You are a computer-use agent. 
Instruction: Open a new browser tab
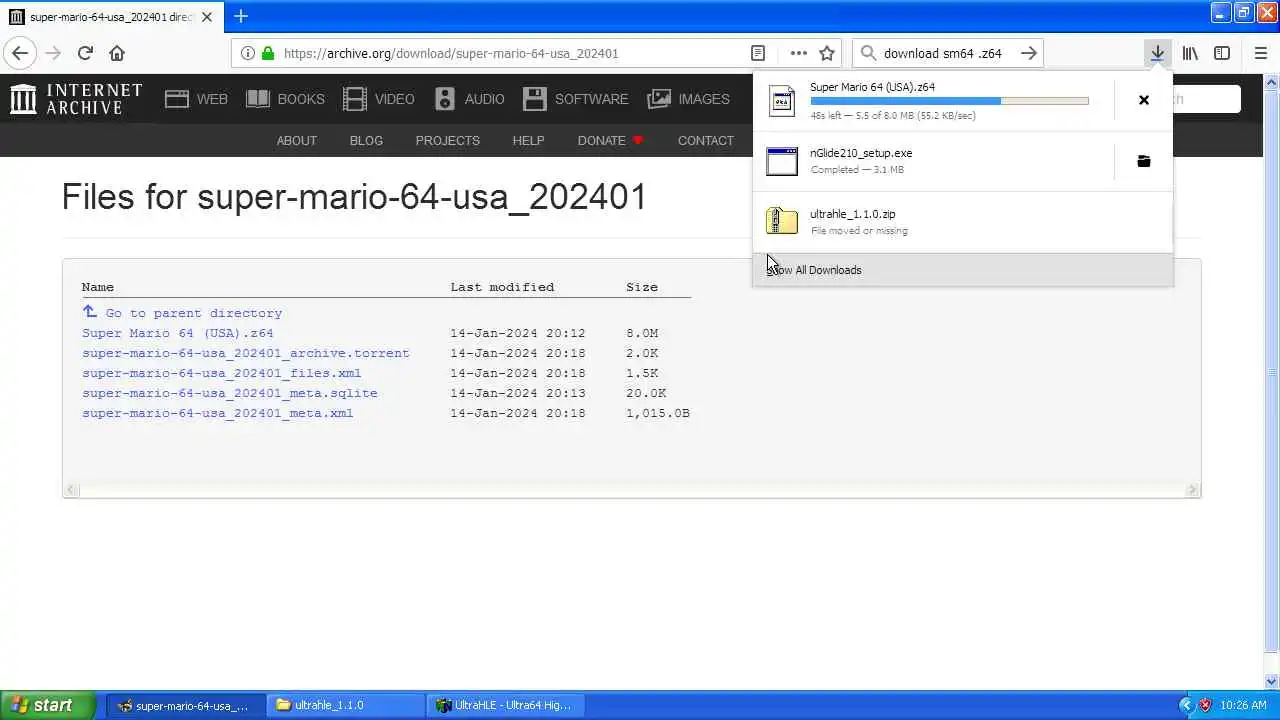(241, 16)
